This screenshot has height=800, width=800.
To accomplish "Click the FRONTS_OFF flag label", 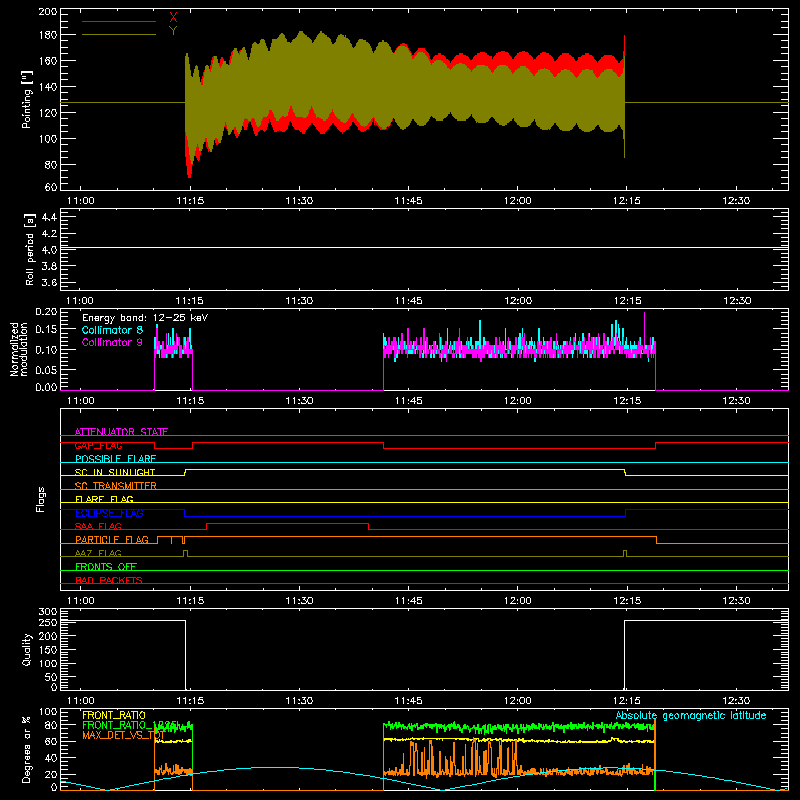I will [106, 566].
